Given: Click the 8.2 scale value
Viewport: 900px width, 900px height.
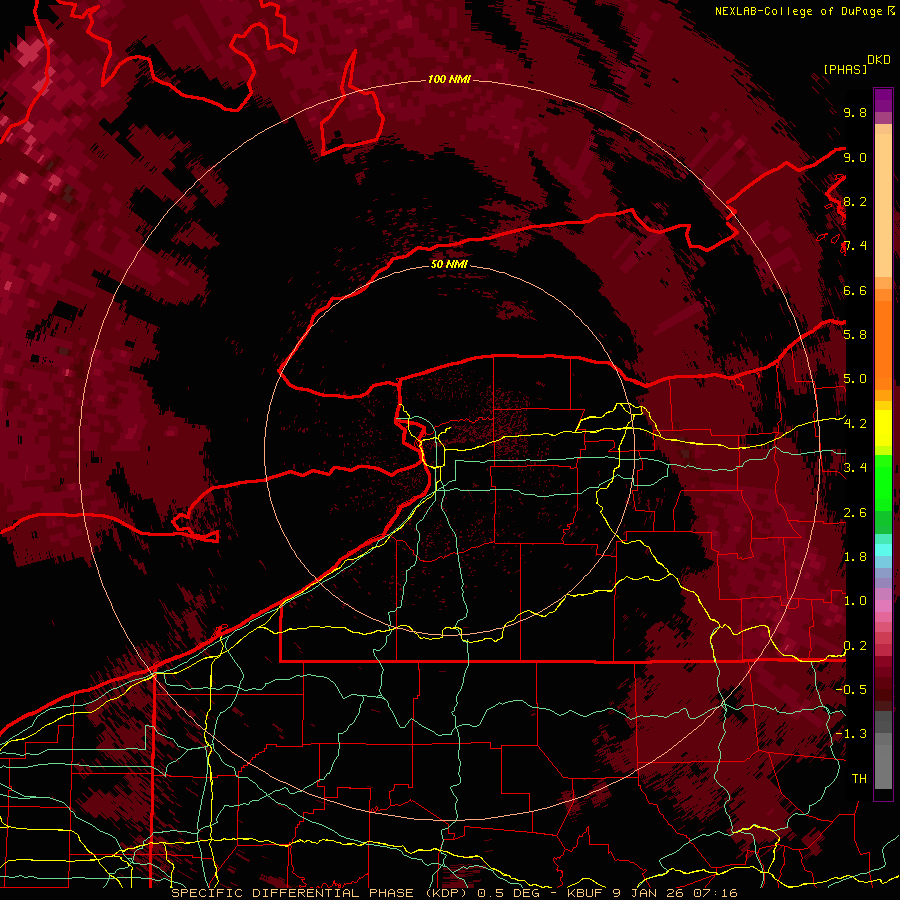Looking at the screenshot, I should (855, 201).
